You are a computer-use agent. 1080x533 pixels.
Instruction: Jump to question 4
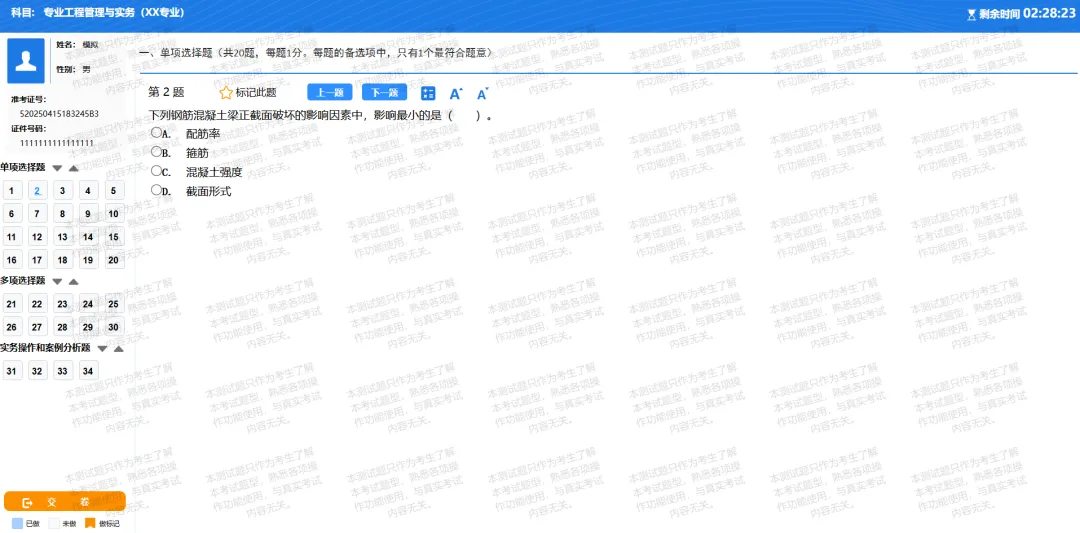point(87,191)
